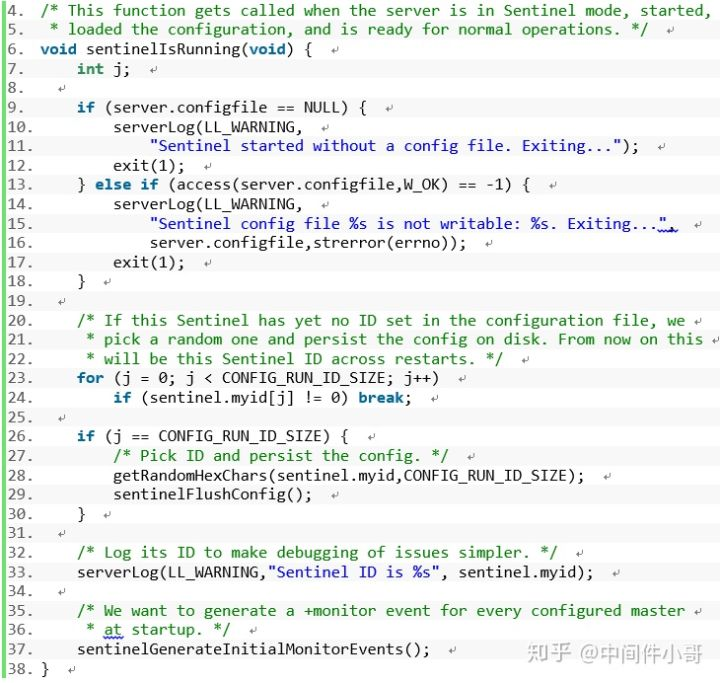
Task: Click comment 'Log its ID to make debugging'
Action: [x=231, y=553]
